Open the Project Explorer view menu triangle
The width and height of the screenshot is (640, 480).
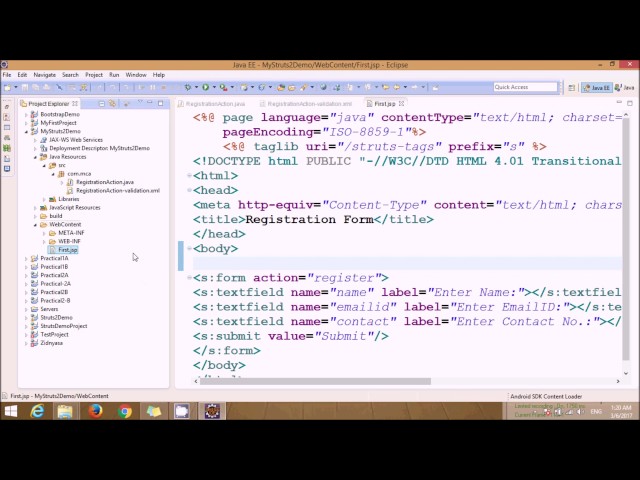coord(140,102)
